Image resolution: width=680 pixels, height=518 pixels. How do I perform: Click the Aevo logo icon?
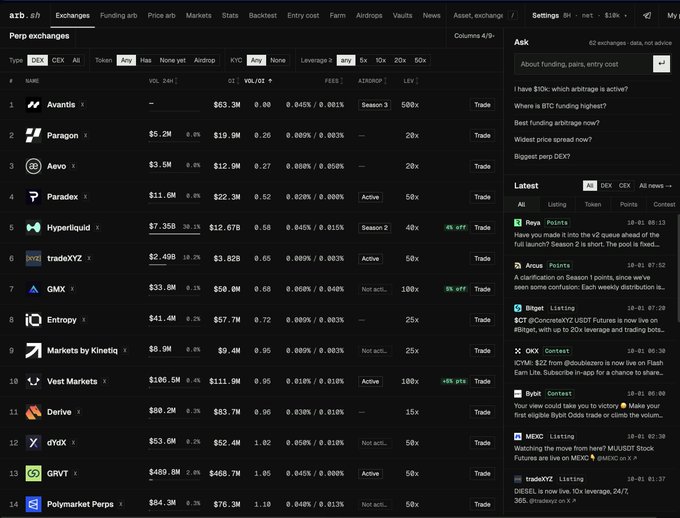tap(33, 166)
